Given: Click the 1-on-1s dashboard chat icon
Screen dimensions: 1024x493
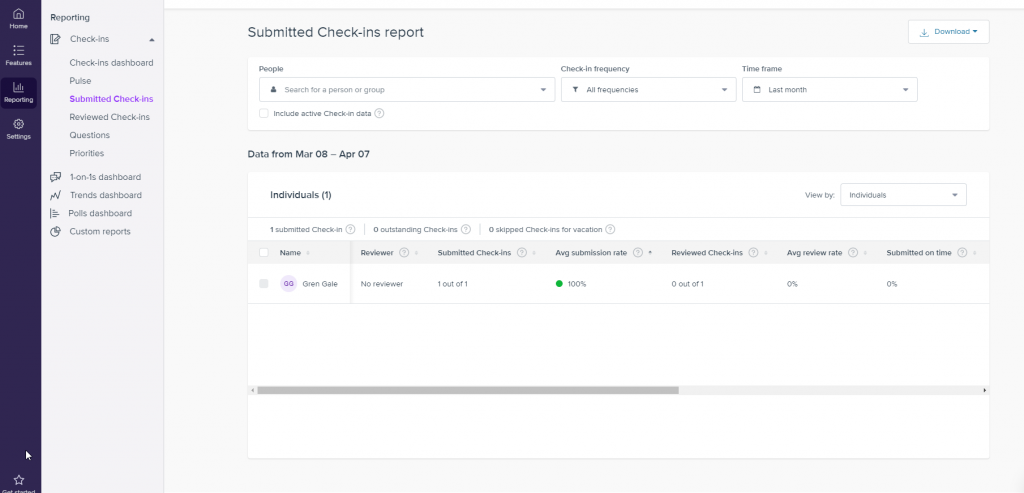Looking at the screenshot, I should 56,177.
